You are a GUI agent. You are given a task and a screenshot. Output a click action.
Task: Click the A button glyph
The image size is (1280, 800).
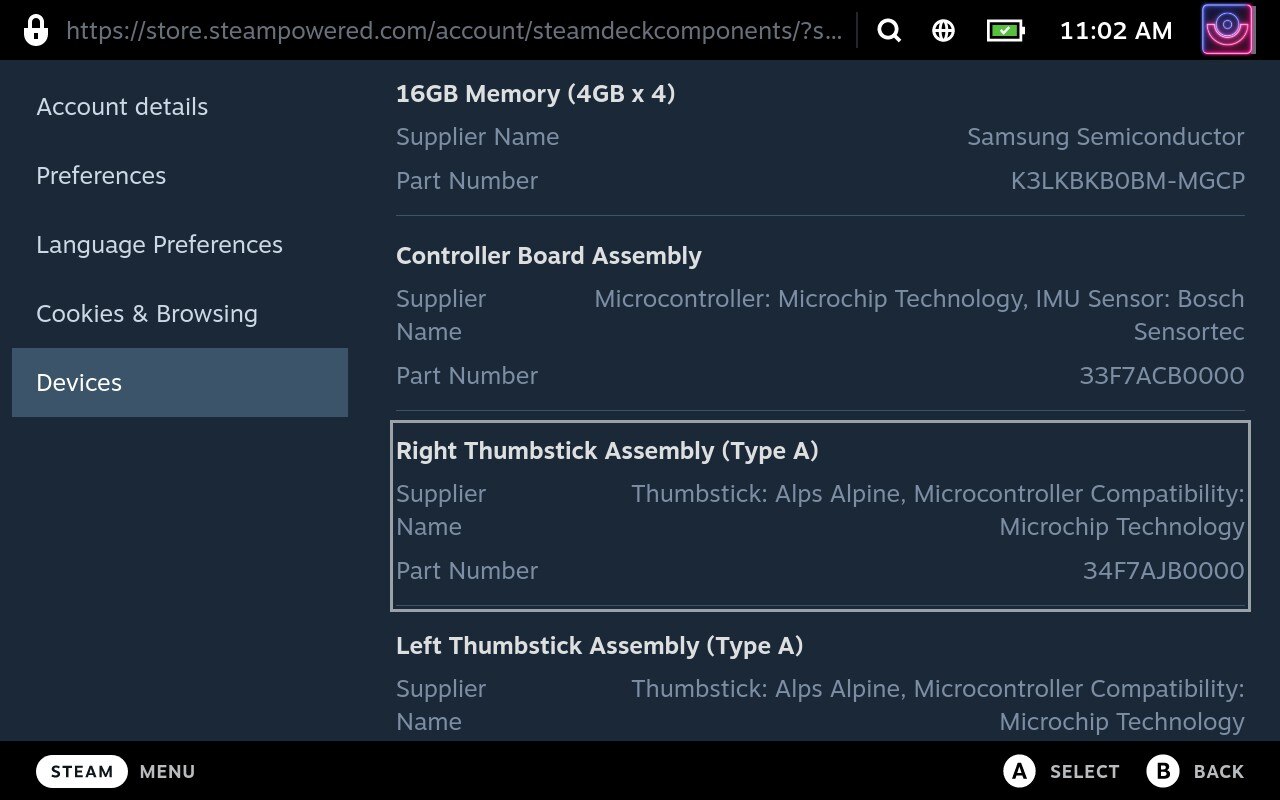click(x=1019, y=771)
